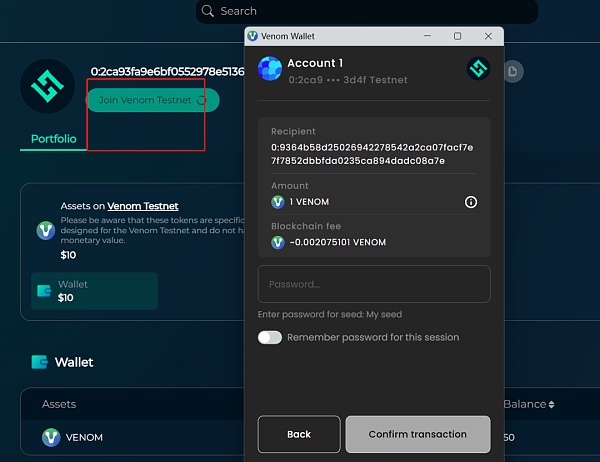
Task: Click the Venom icon beside 1 VENOM
Action: click(x=278, y=202)
